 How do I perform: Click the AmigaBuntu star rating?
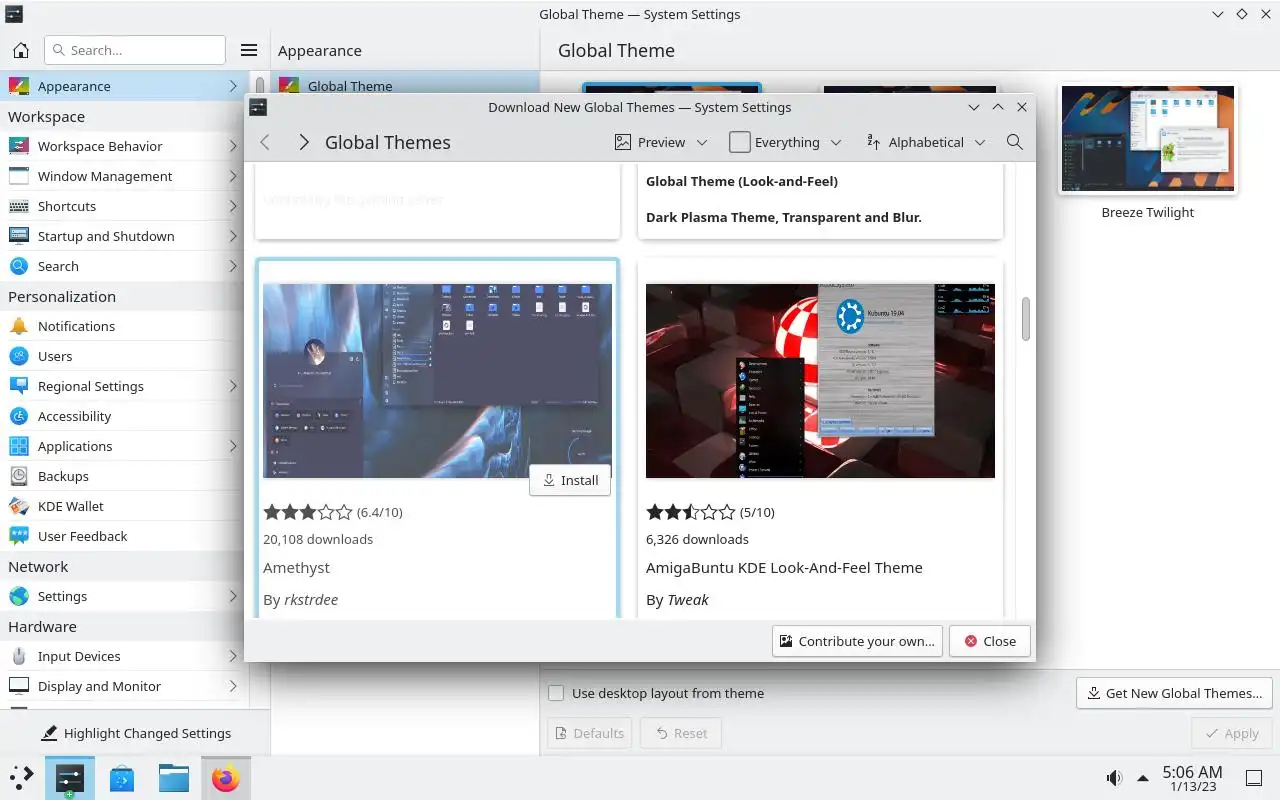[x=690, y=512]
